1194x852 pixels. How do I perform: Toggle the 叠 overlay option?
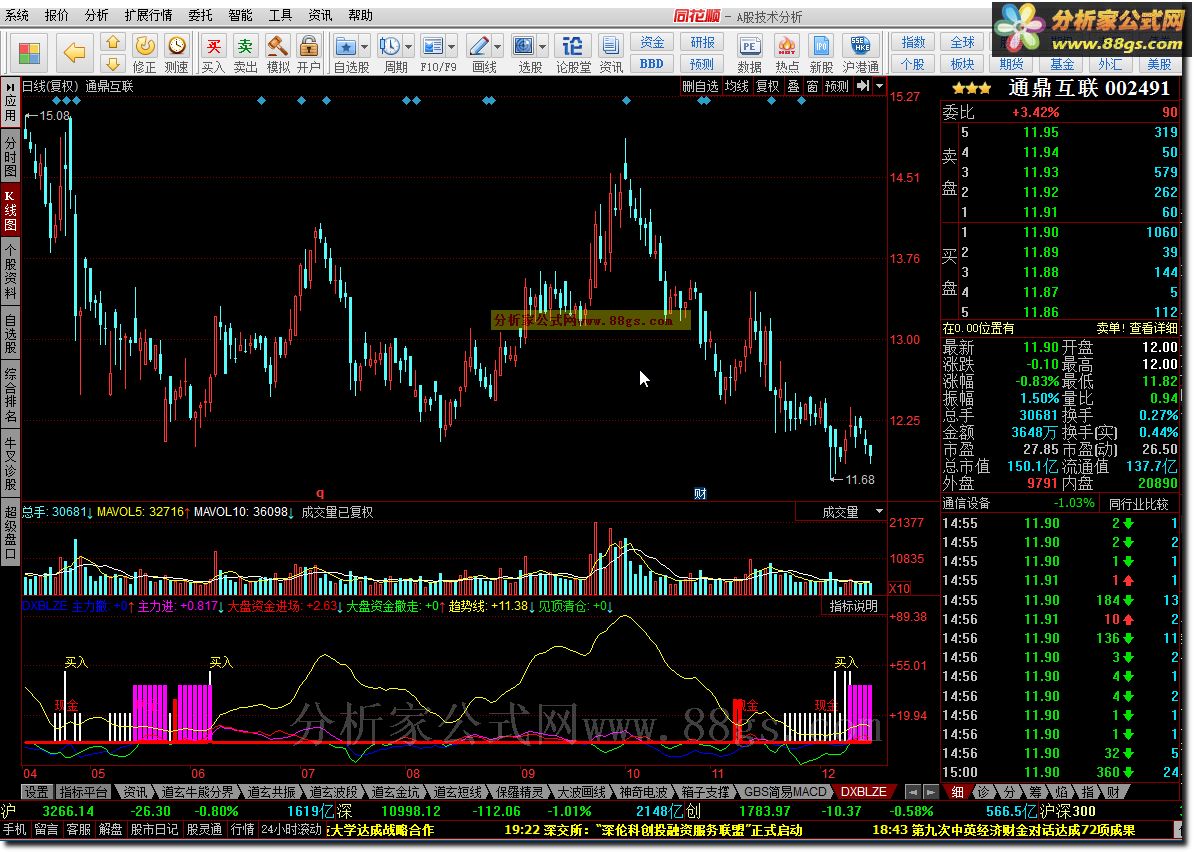pyautogui.click(x=793, y=86)
